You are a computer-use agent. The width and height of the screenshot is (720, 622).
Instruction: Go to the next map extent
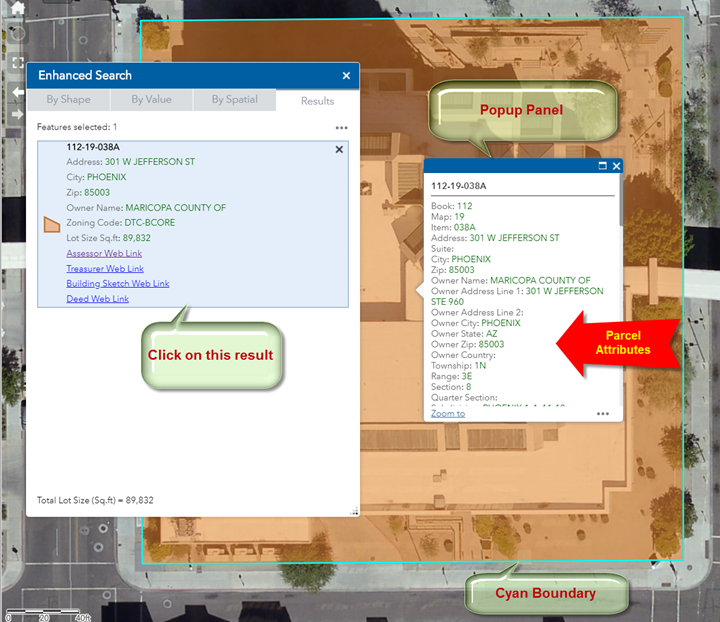tap(17, 114)
